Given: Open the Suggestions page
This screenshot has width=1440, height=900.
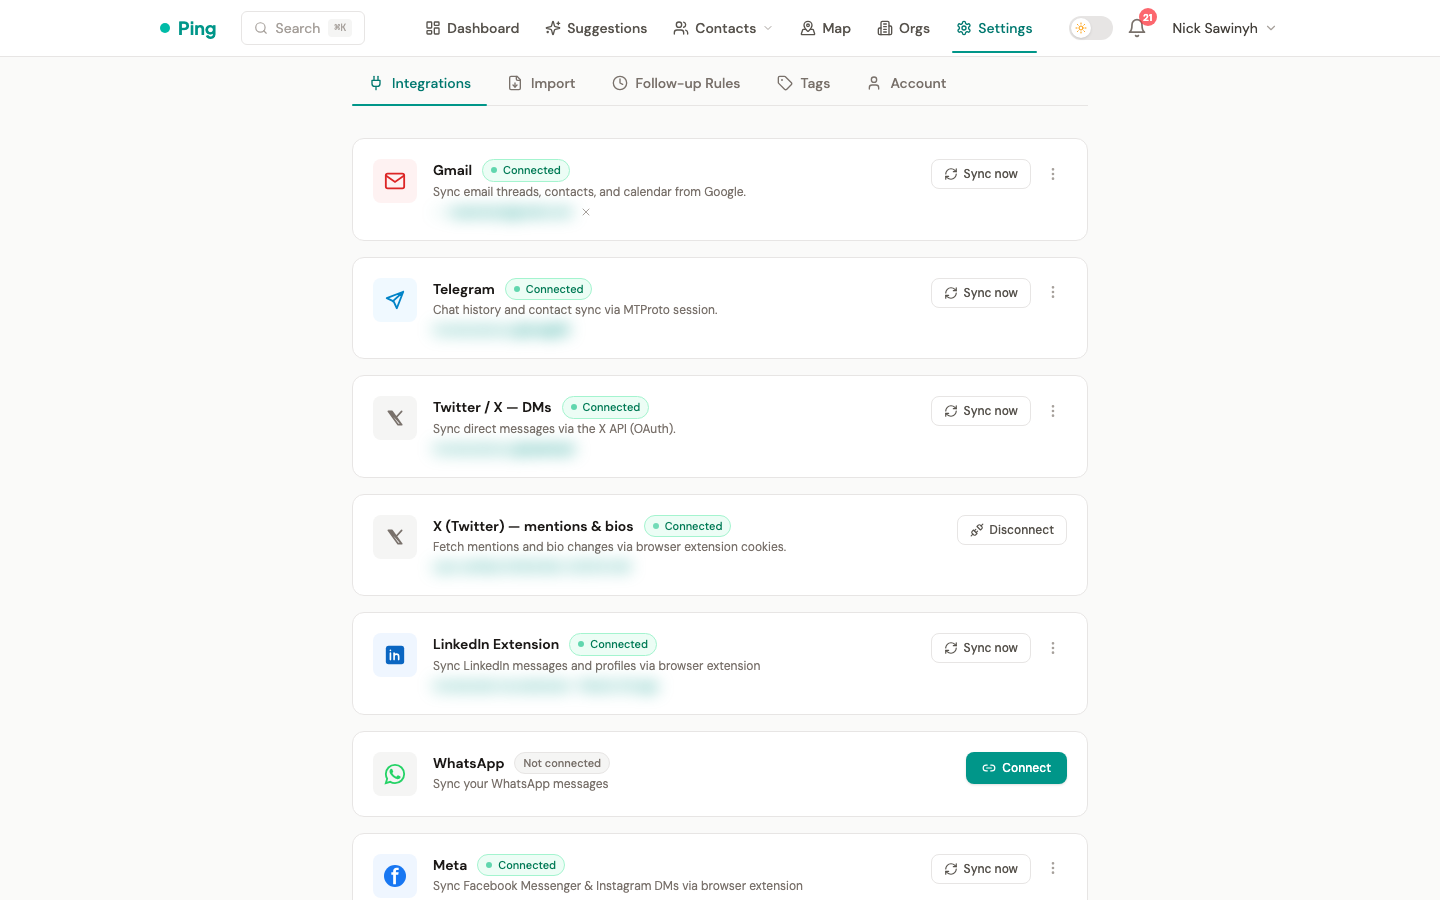Looking at the screenshot, I should (596, 28).
